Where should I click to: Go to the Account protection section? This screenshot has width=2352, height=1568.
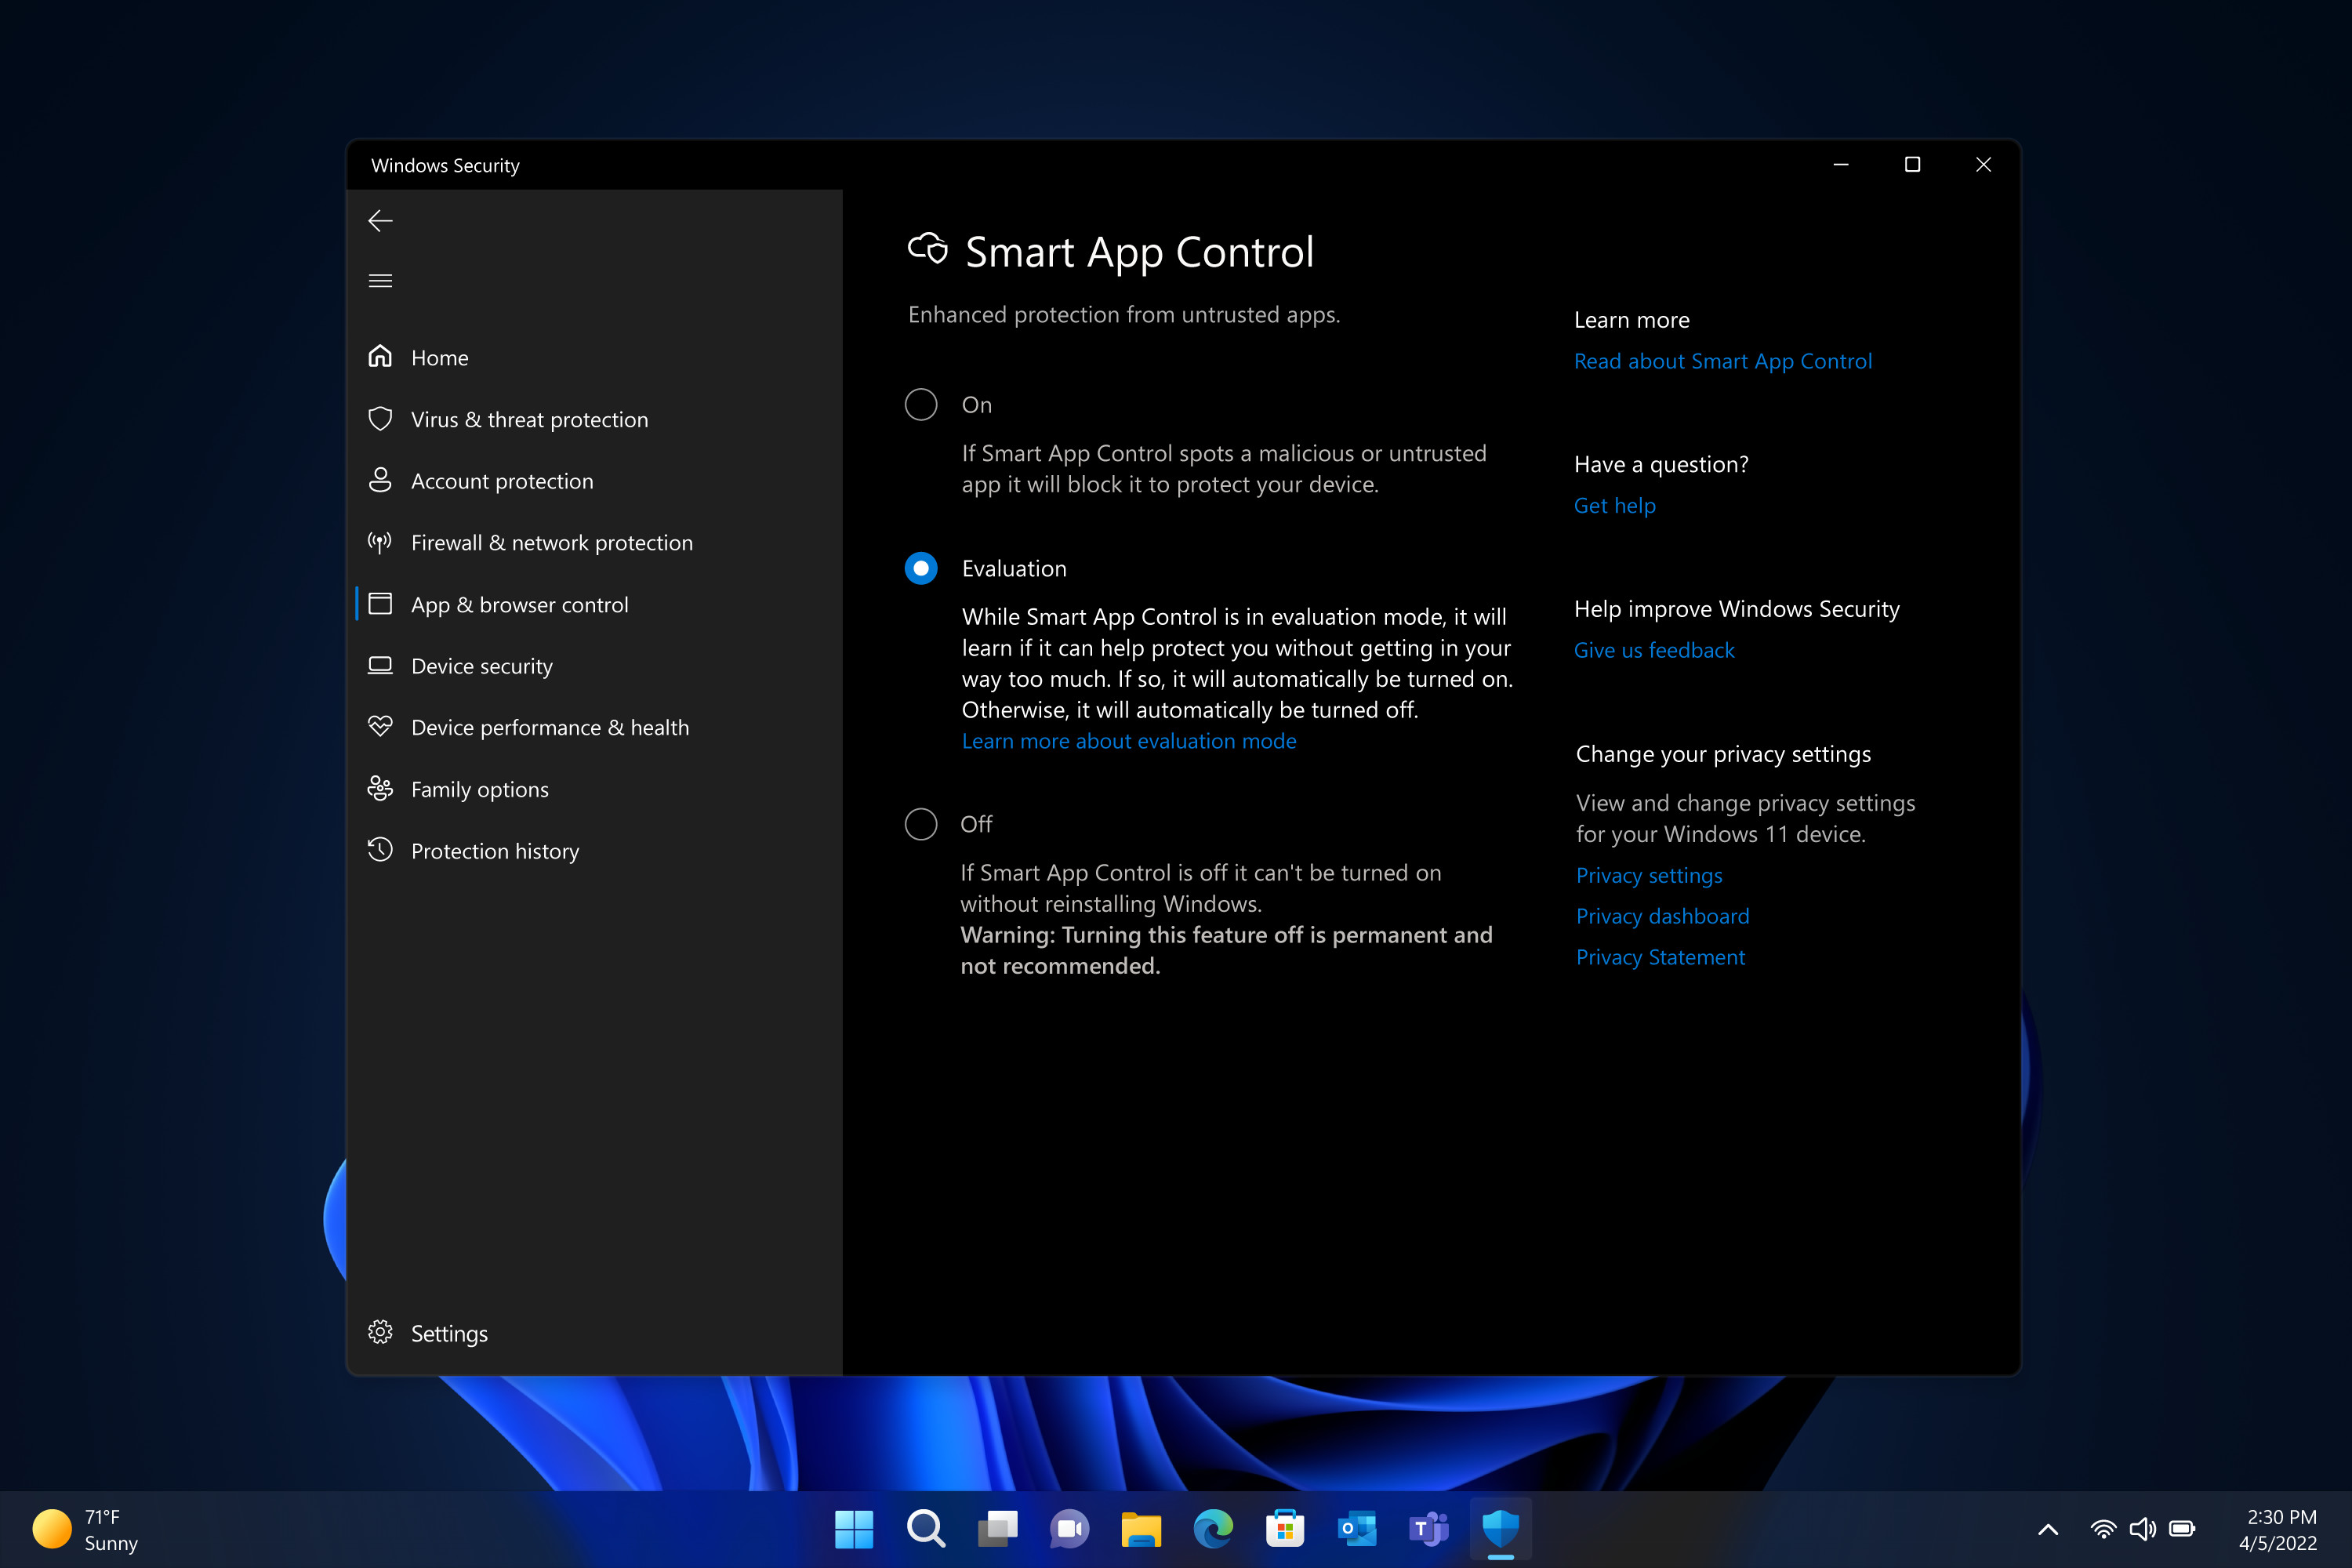(381, 481)
